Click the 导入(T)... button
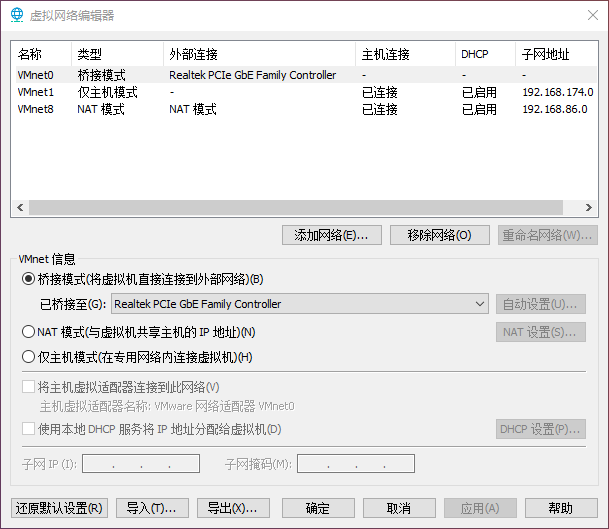The height and width of the screenshot is (529, 609). coord(152,508)
